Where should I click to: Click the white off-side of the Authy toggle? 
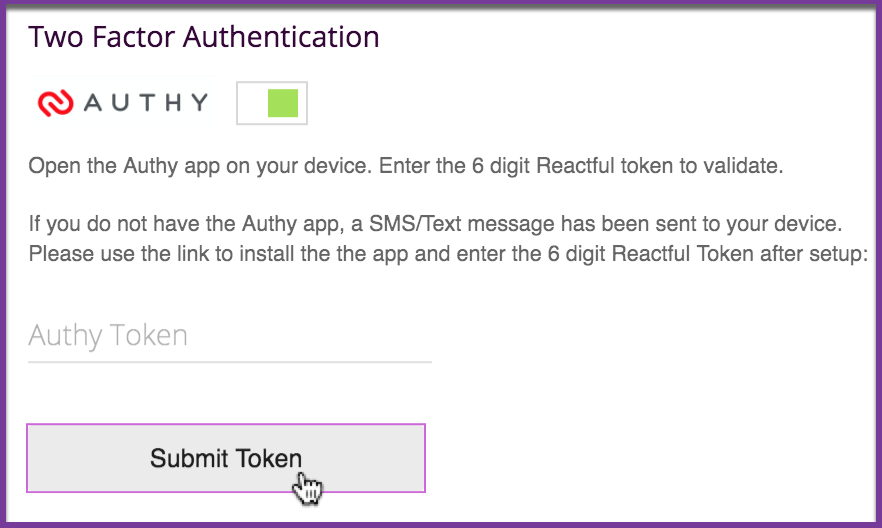point(253,103)
